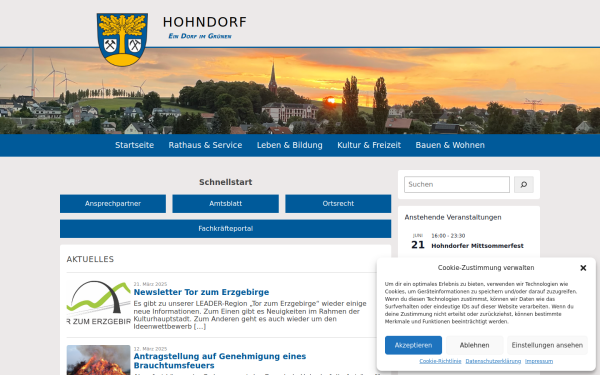This screenshot has width=600, height=375.
Task: Click the Amtsblatt quick-start button
Action: 225,204
